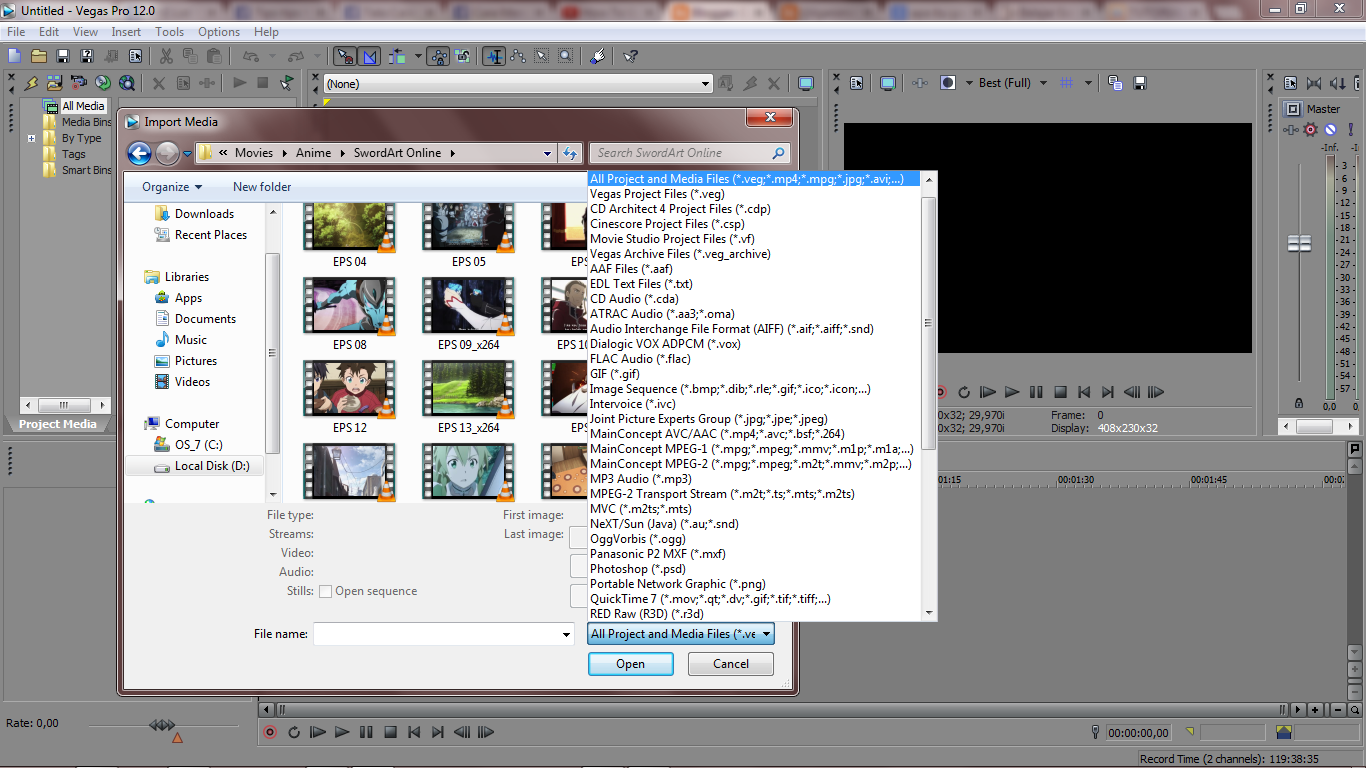Click the Open button in Import Media
This screenshot has width=1366, height=768.
click(630, 664)
